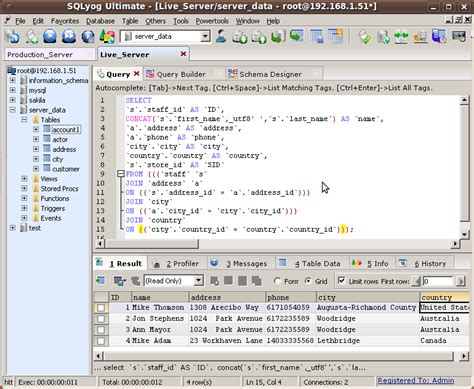474x389 pixels.
Task: Click the query editor vertical scrollbar
Action: [464, 167]
